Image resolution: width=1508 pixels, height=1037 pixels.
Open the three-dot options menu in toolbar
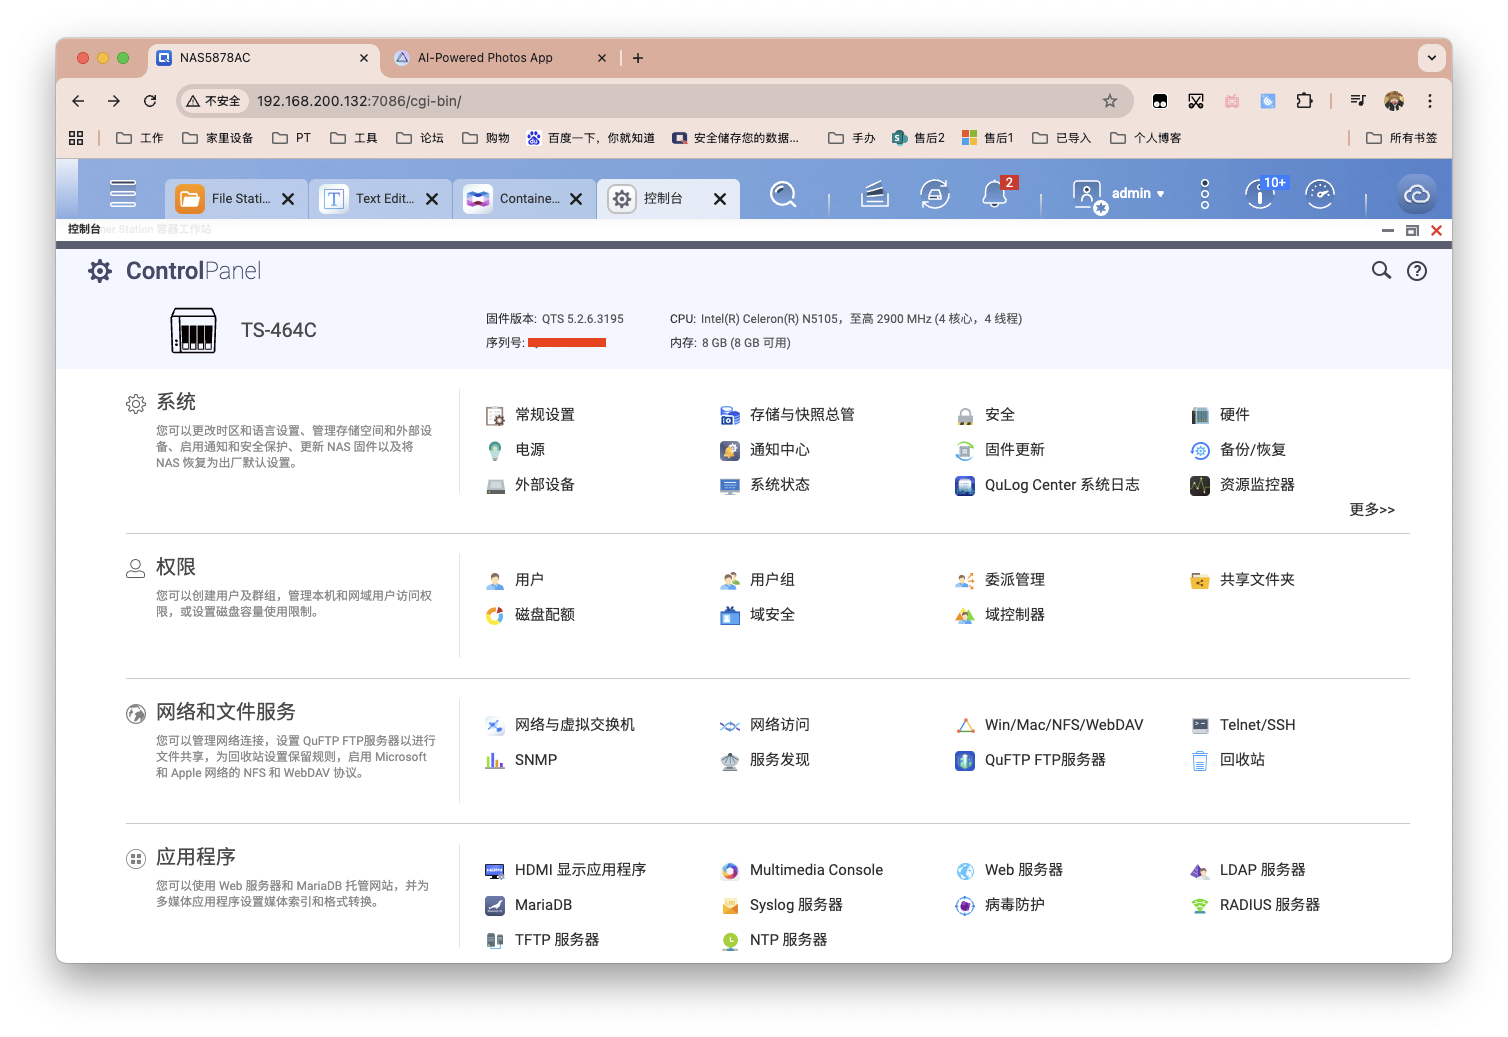pyautogui.click(x=1204, y=194)
